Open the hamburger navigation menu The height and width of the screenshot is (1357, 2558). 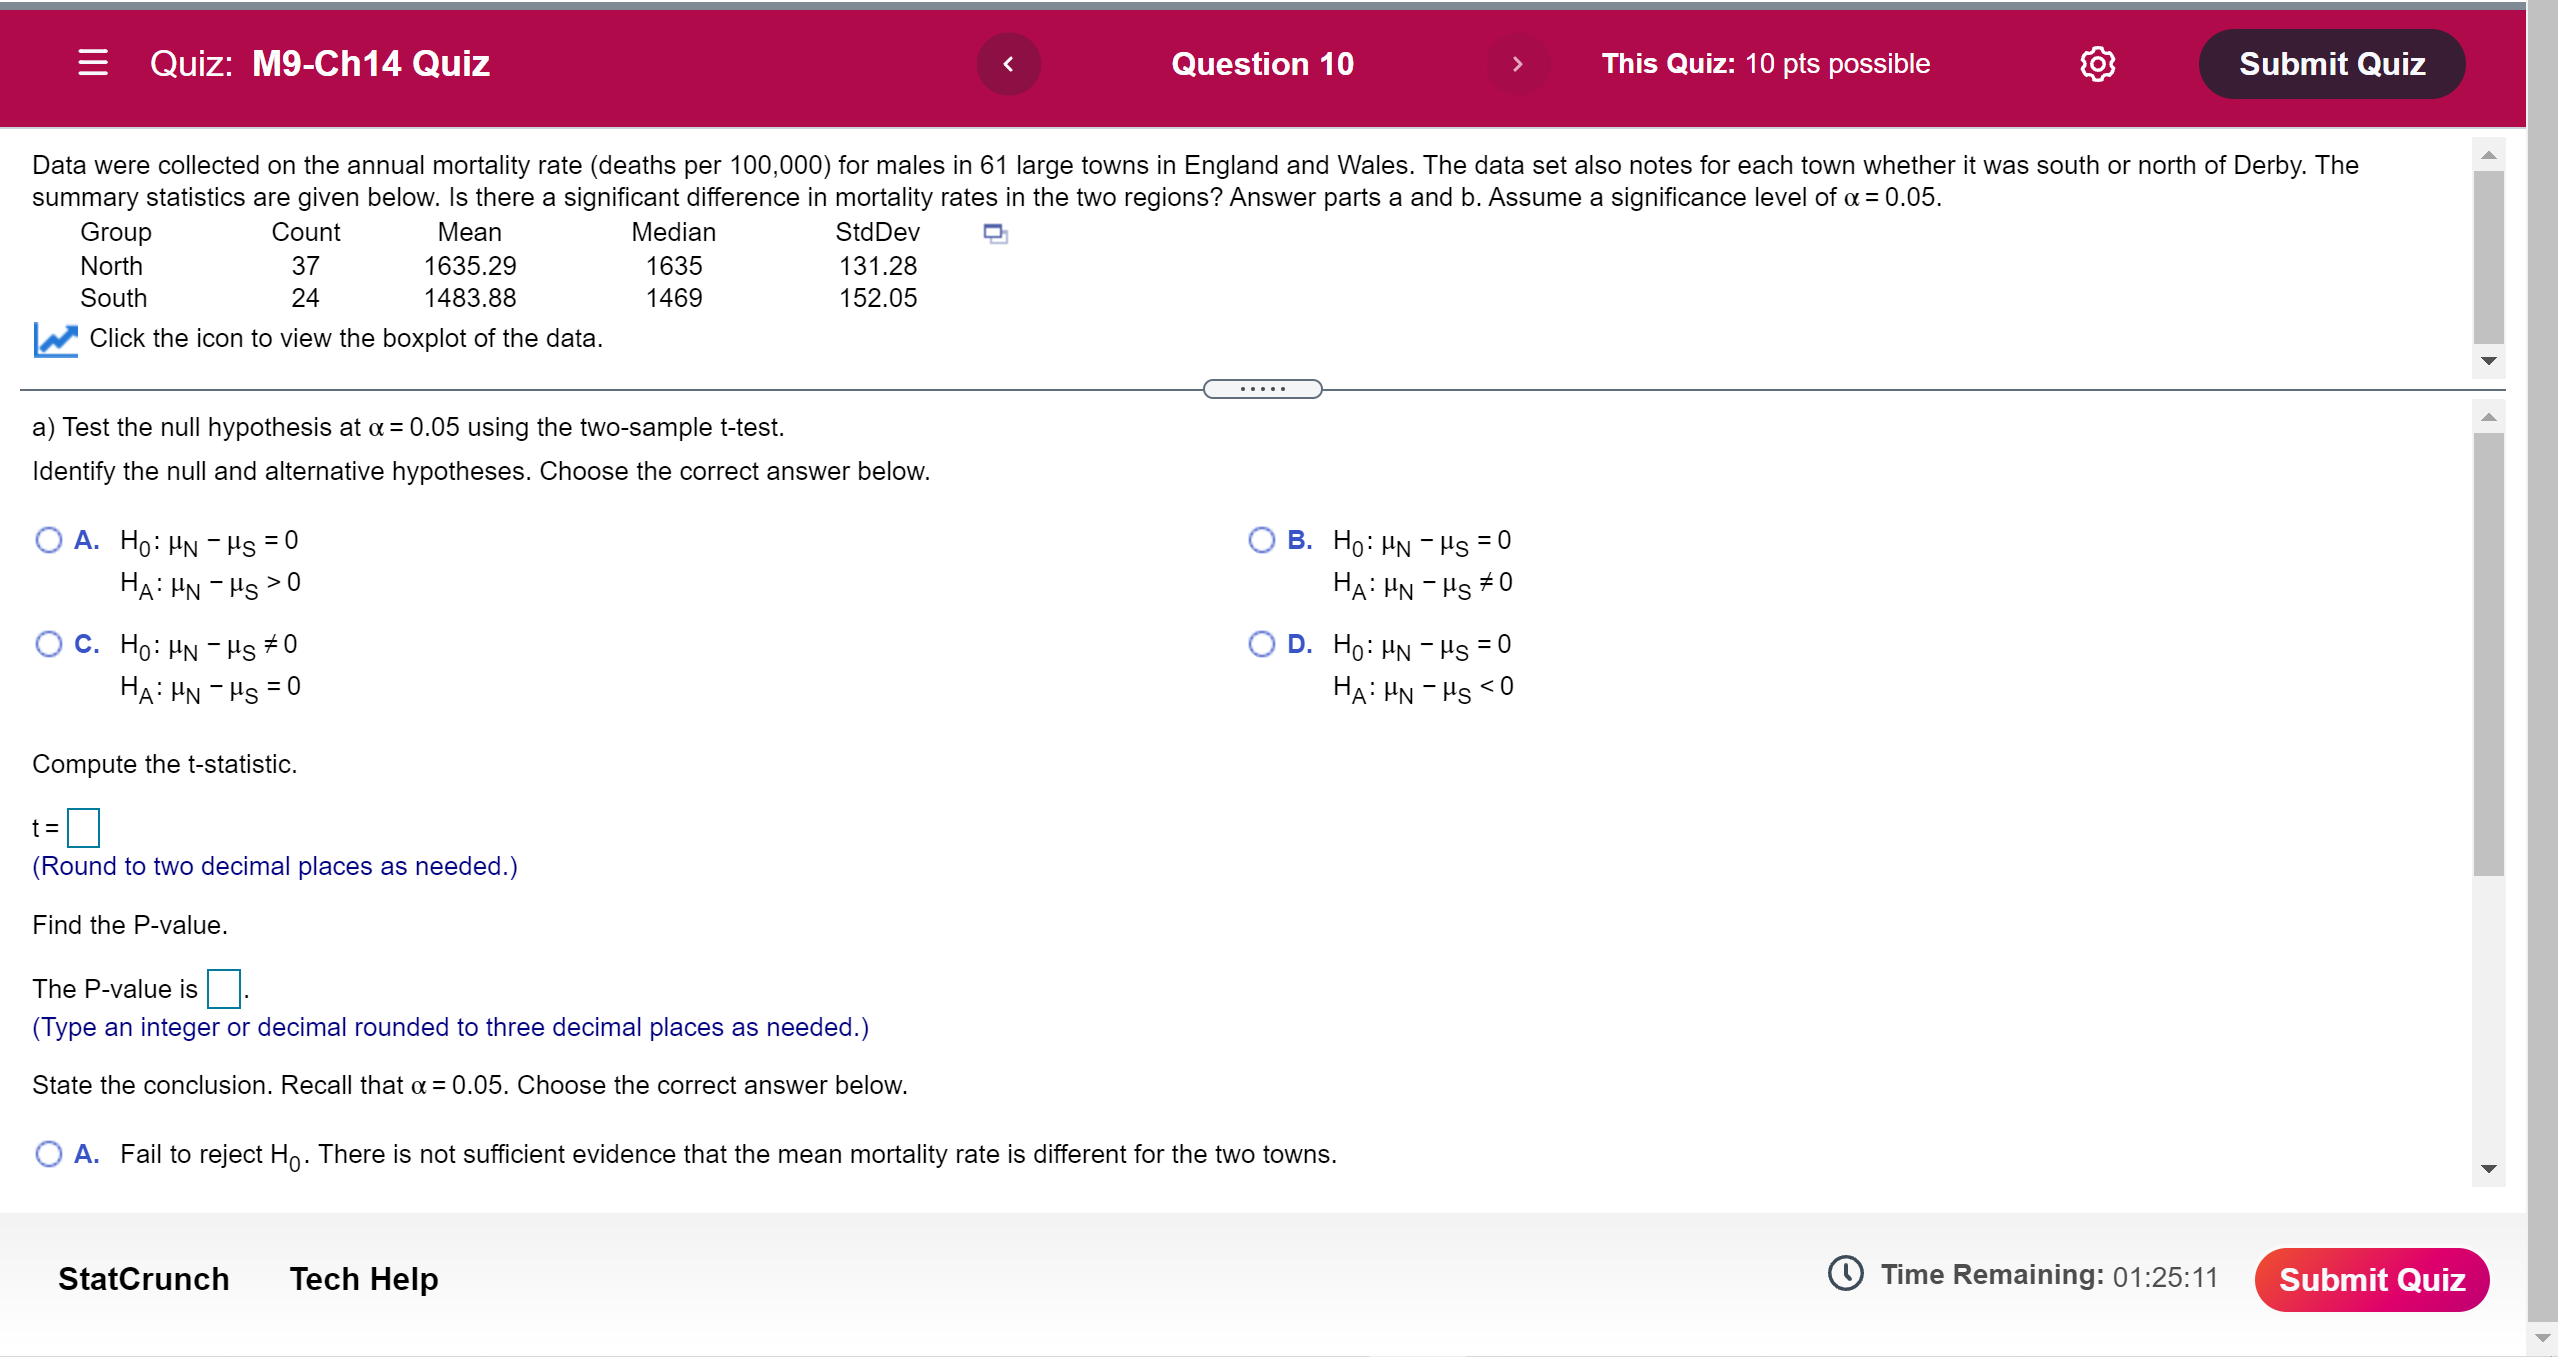tap(93, 63)
